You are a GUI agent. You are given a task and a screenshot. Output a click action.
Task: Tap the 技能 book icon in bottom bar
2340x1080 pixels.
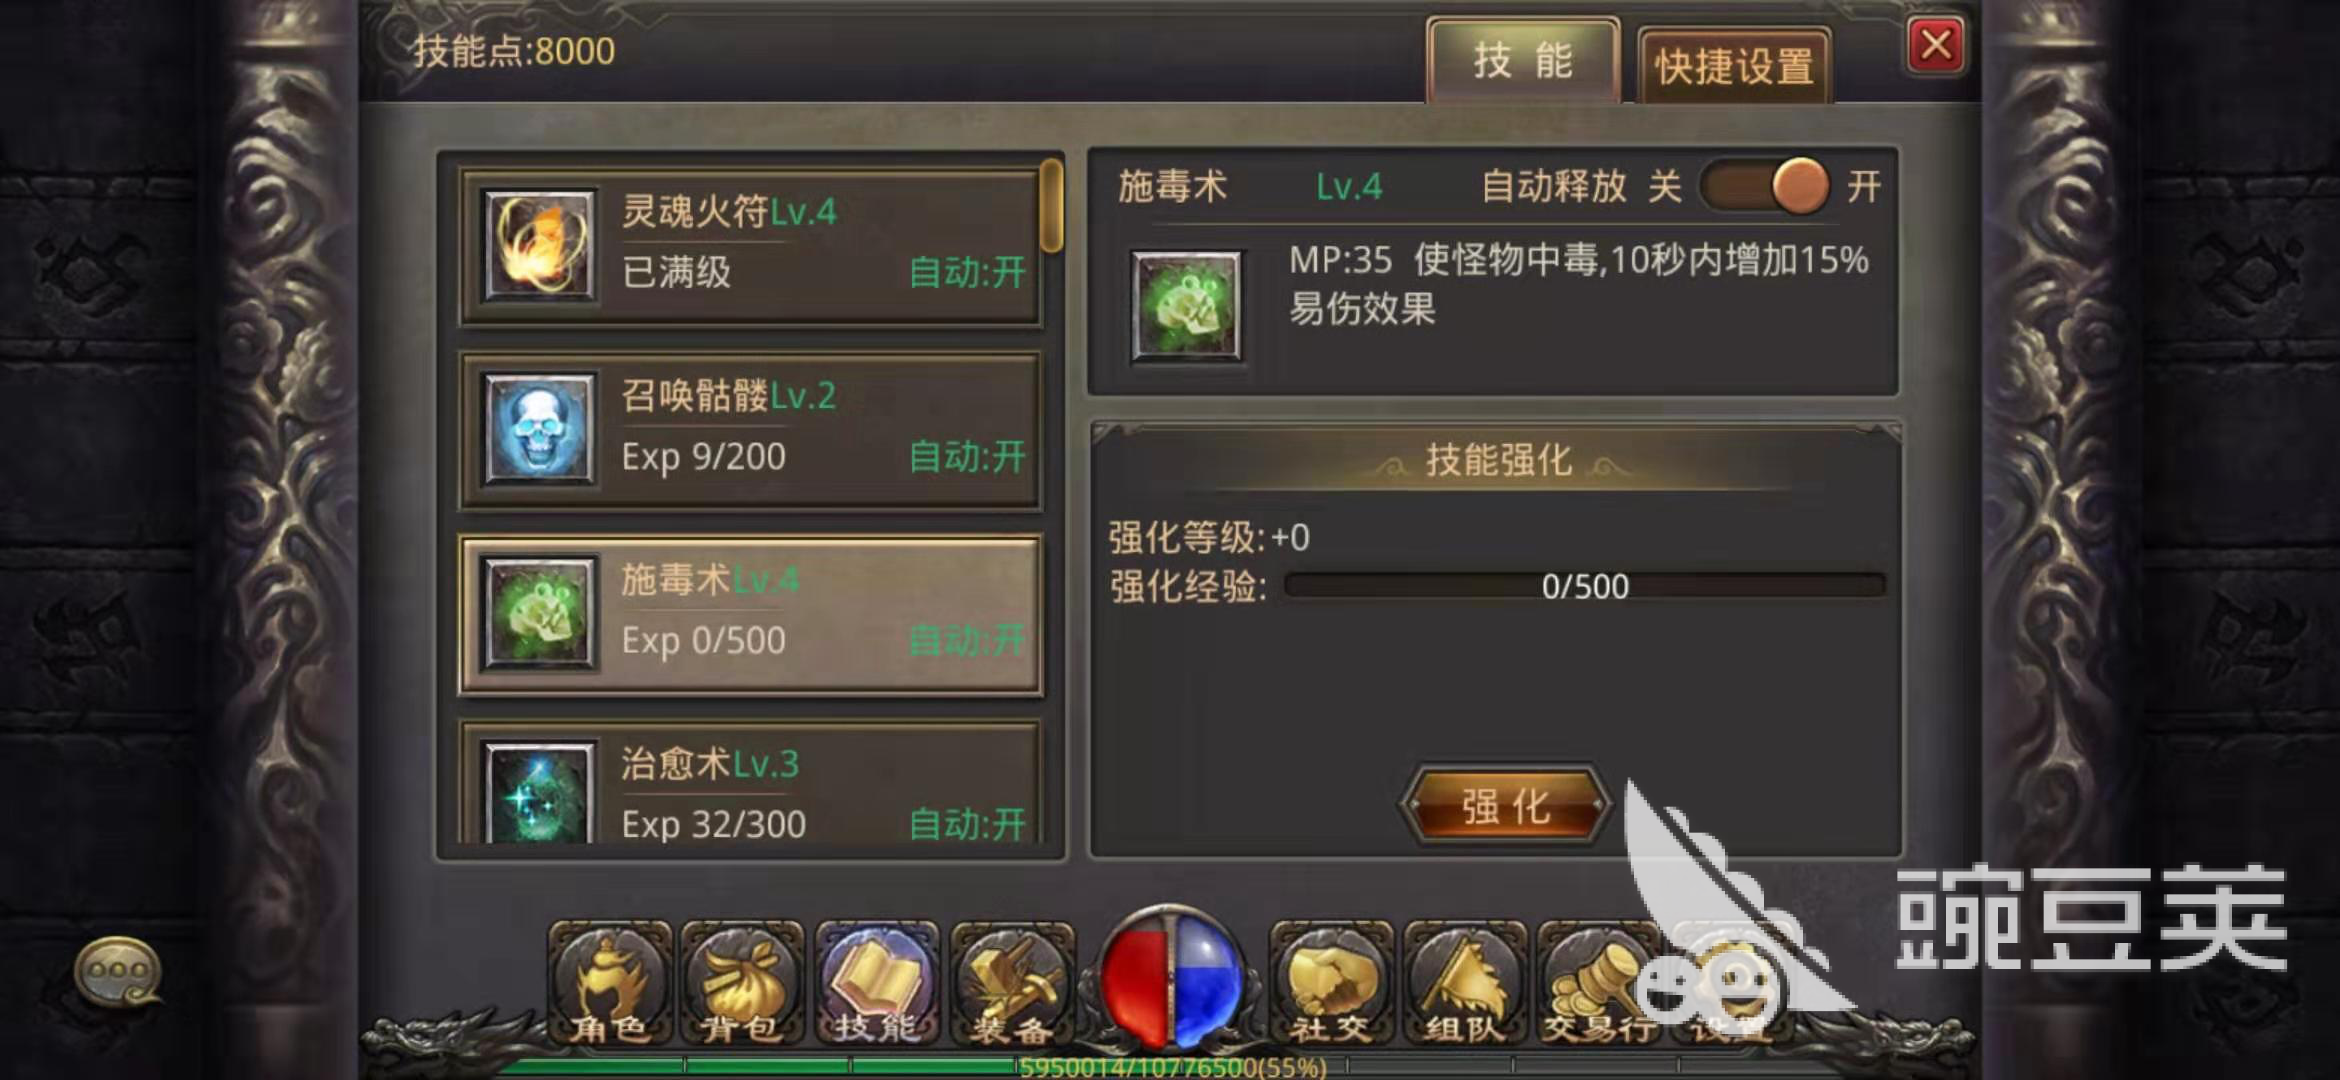tap(876, 983)
